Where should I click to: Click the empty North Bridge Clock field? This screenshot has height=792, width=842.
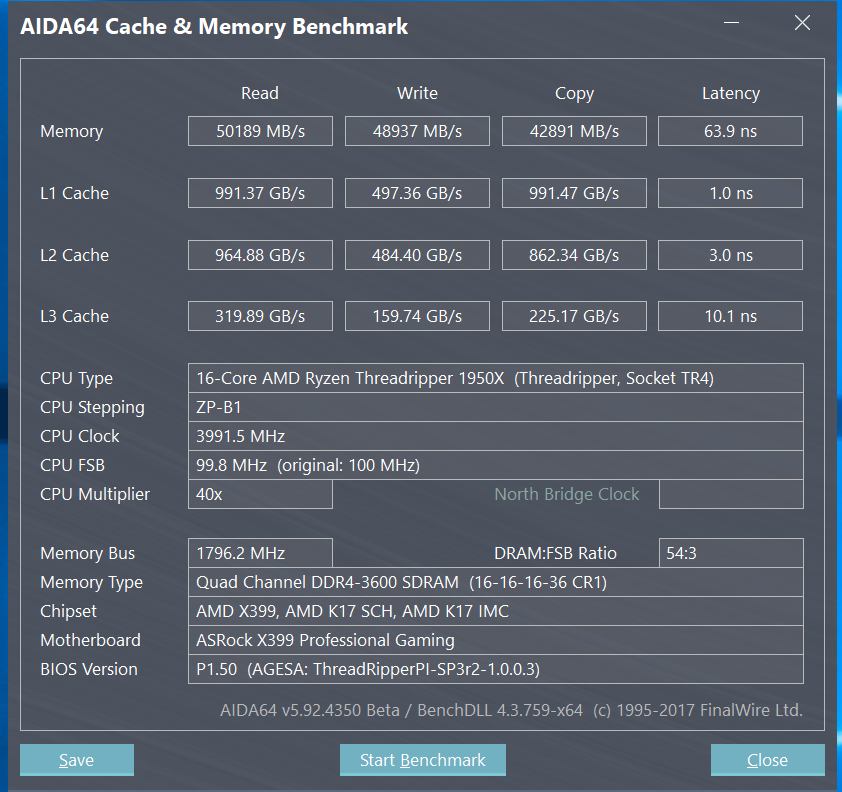coord(731,494)
